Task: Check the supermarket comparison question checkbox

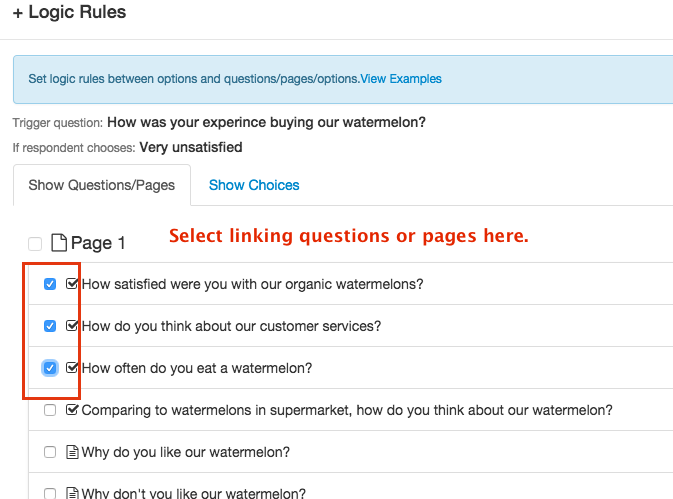Action: click(50, 410)
